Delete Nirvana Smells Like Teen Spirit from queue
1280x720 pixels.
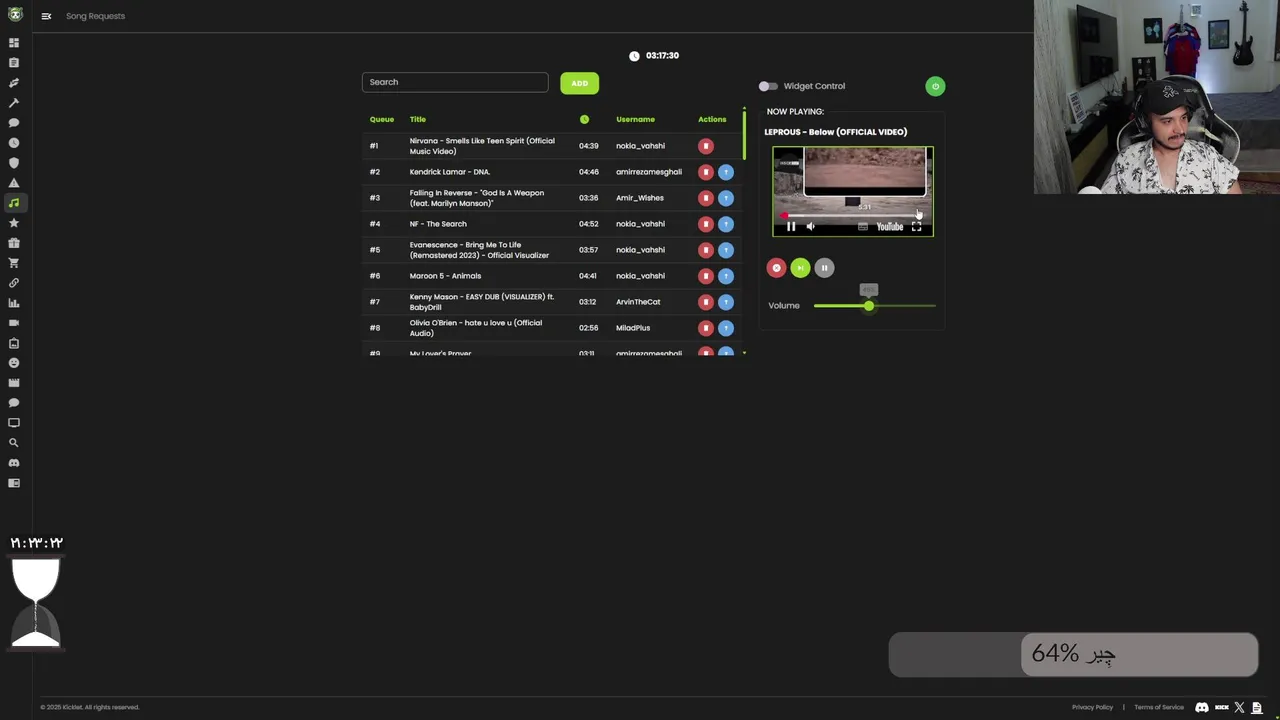tap(706, 146)
